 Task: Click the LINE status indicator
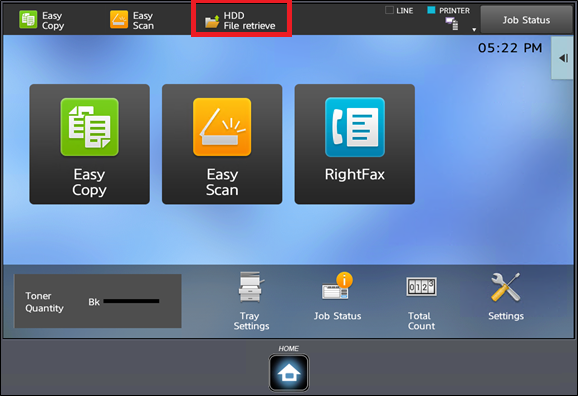point(399,11)
